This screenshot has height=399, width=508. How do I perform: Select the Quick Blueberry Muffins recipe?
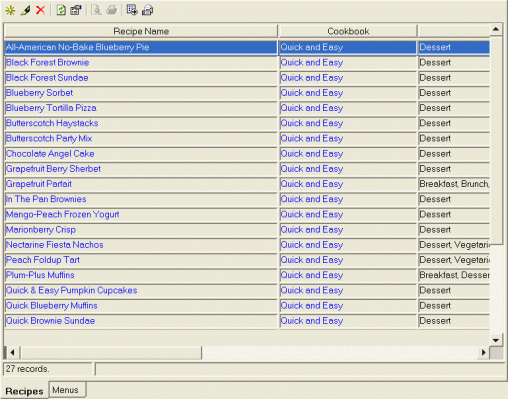141,306
